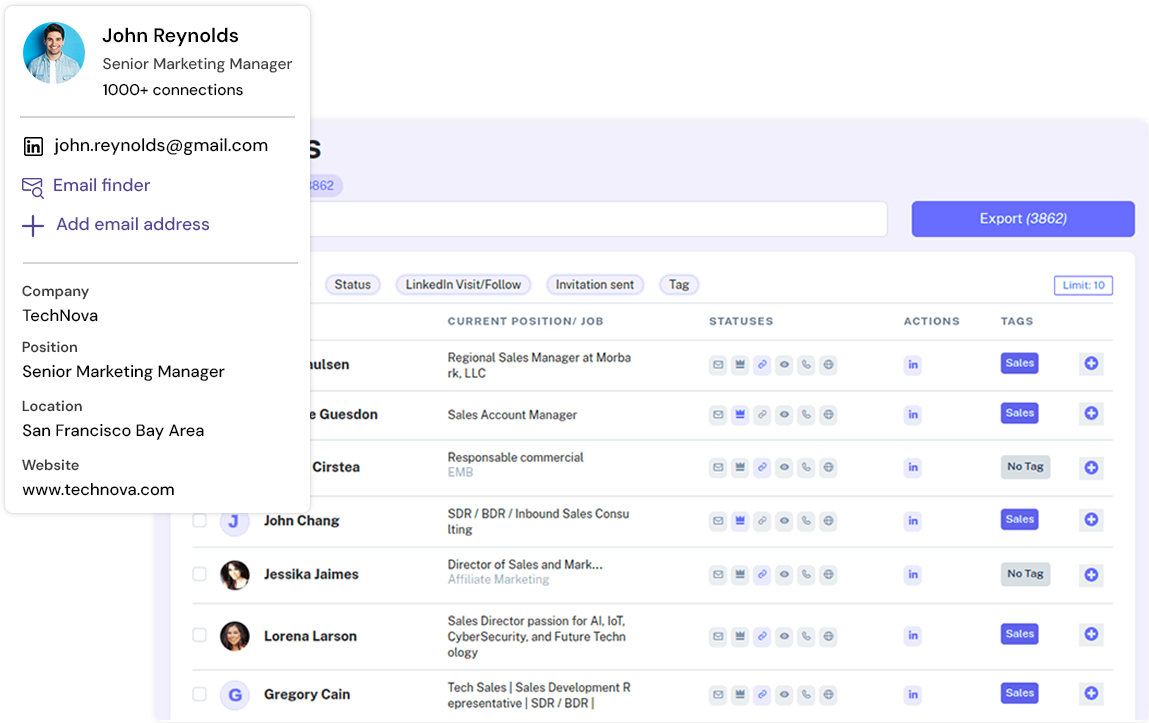This screenshot has height=723, width=1149.
Task: Open the Tag filter pill
Action: (x=679, y=285)
